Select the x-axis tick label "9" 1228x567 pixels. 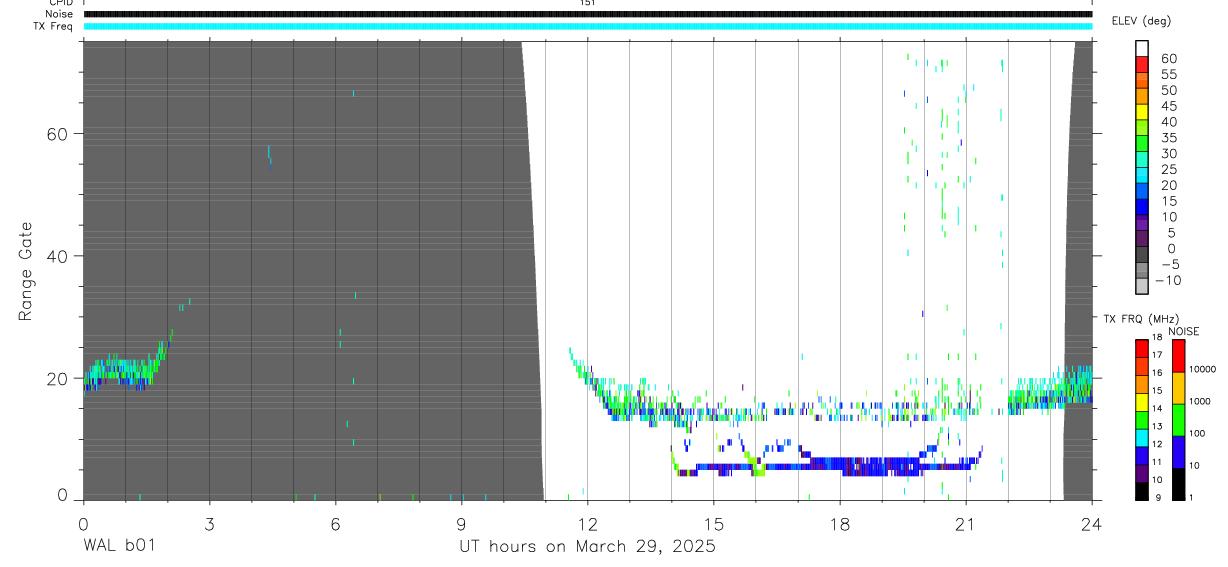pos(461,523)
